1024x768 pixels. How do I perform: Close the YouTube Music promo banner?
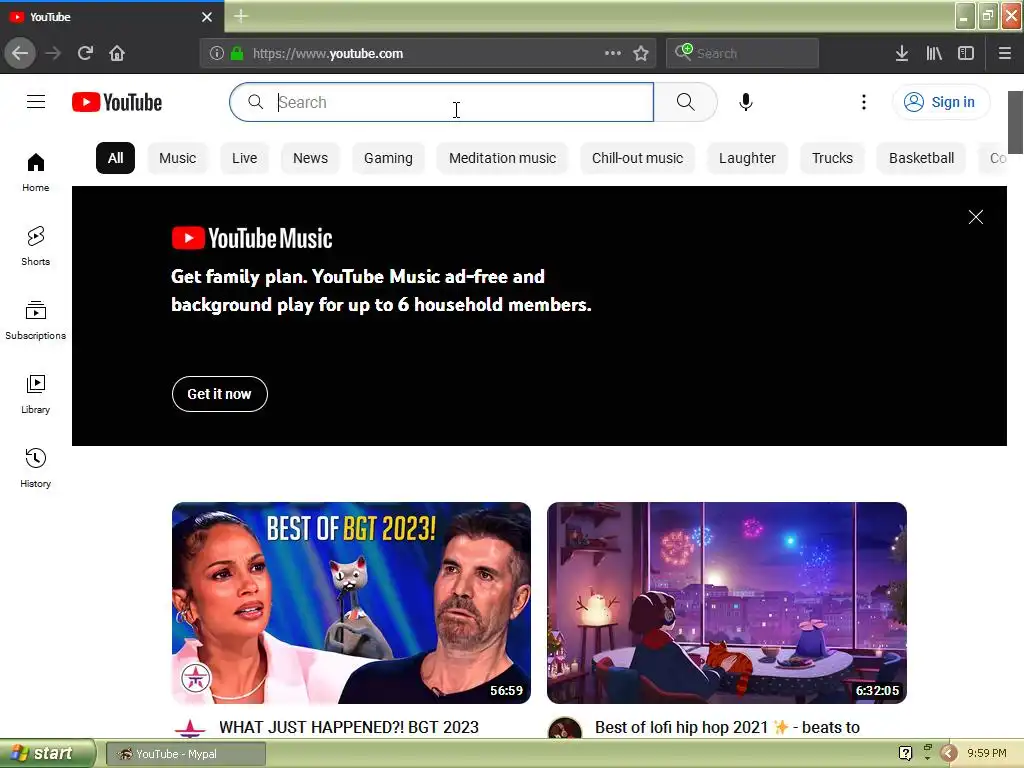tap(976, 217)
